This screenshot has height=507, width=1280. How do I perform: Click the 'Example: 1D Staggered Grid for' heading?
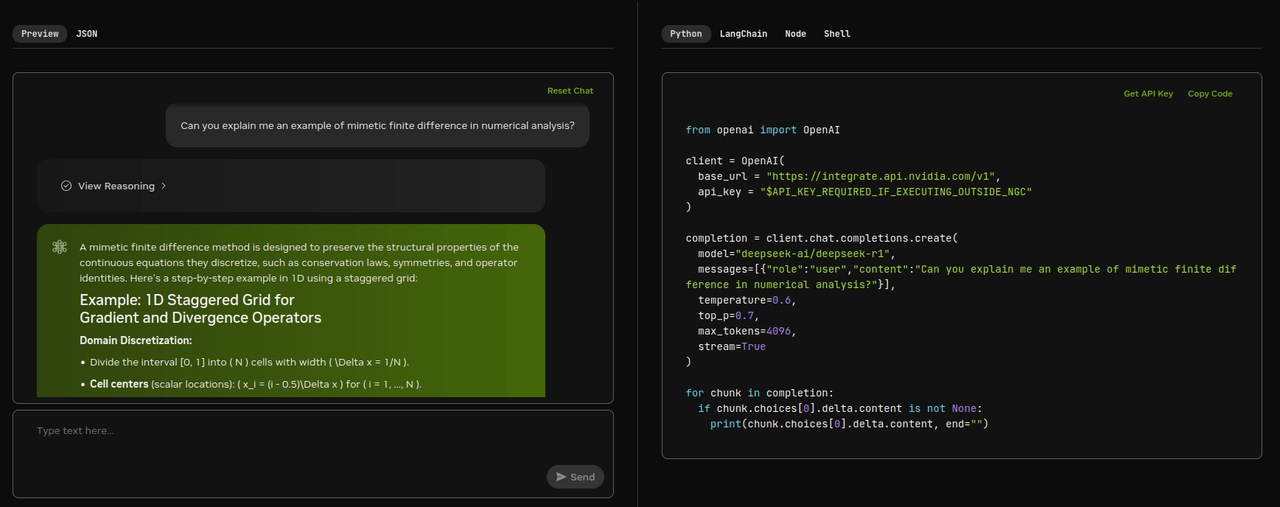click(x=187, y=300)
